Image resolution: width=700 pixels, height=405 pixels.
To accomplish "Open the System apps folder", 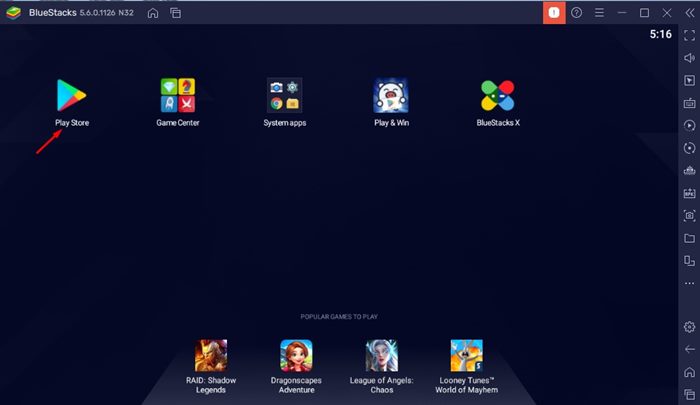I will tap(284, 95).
